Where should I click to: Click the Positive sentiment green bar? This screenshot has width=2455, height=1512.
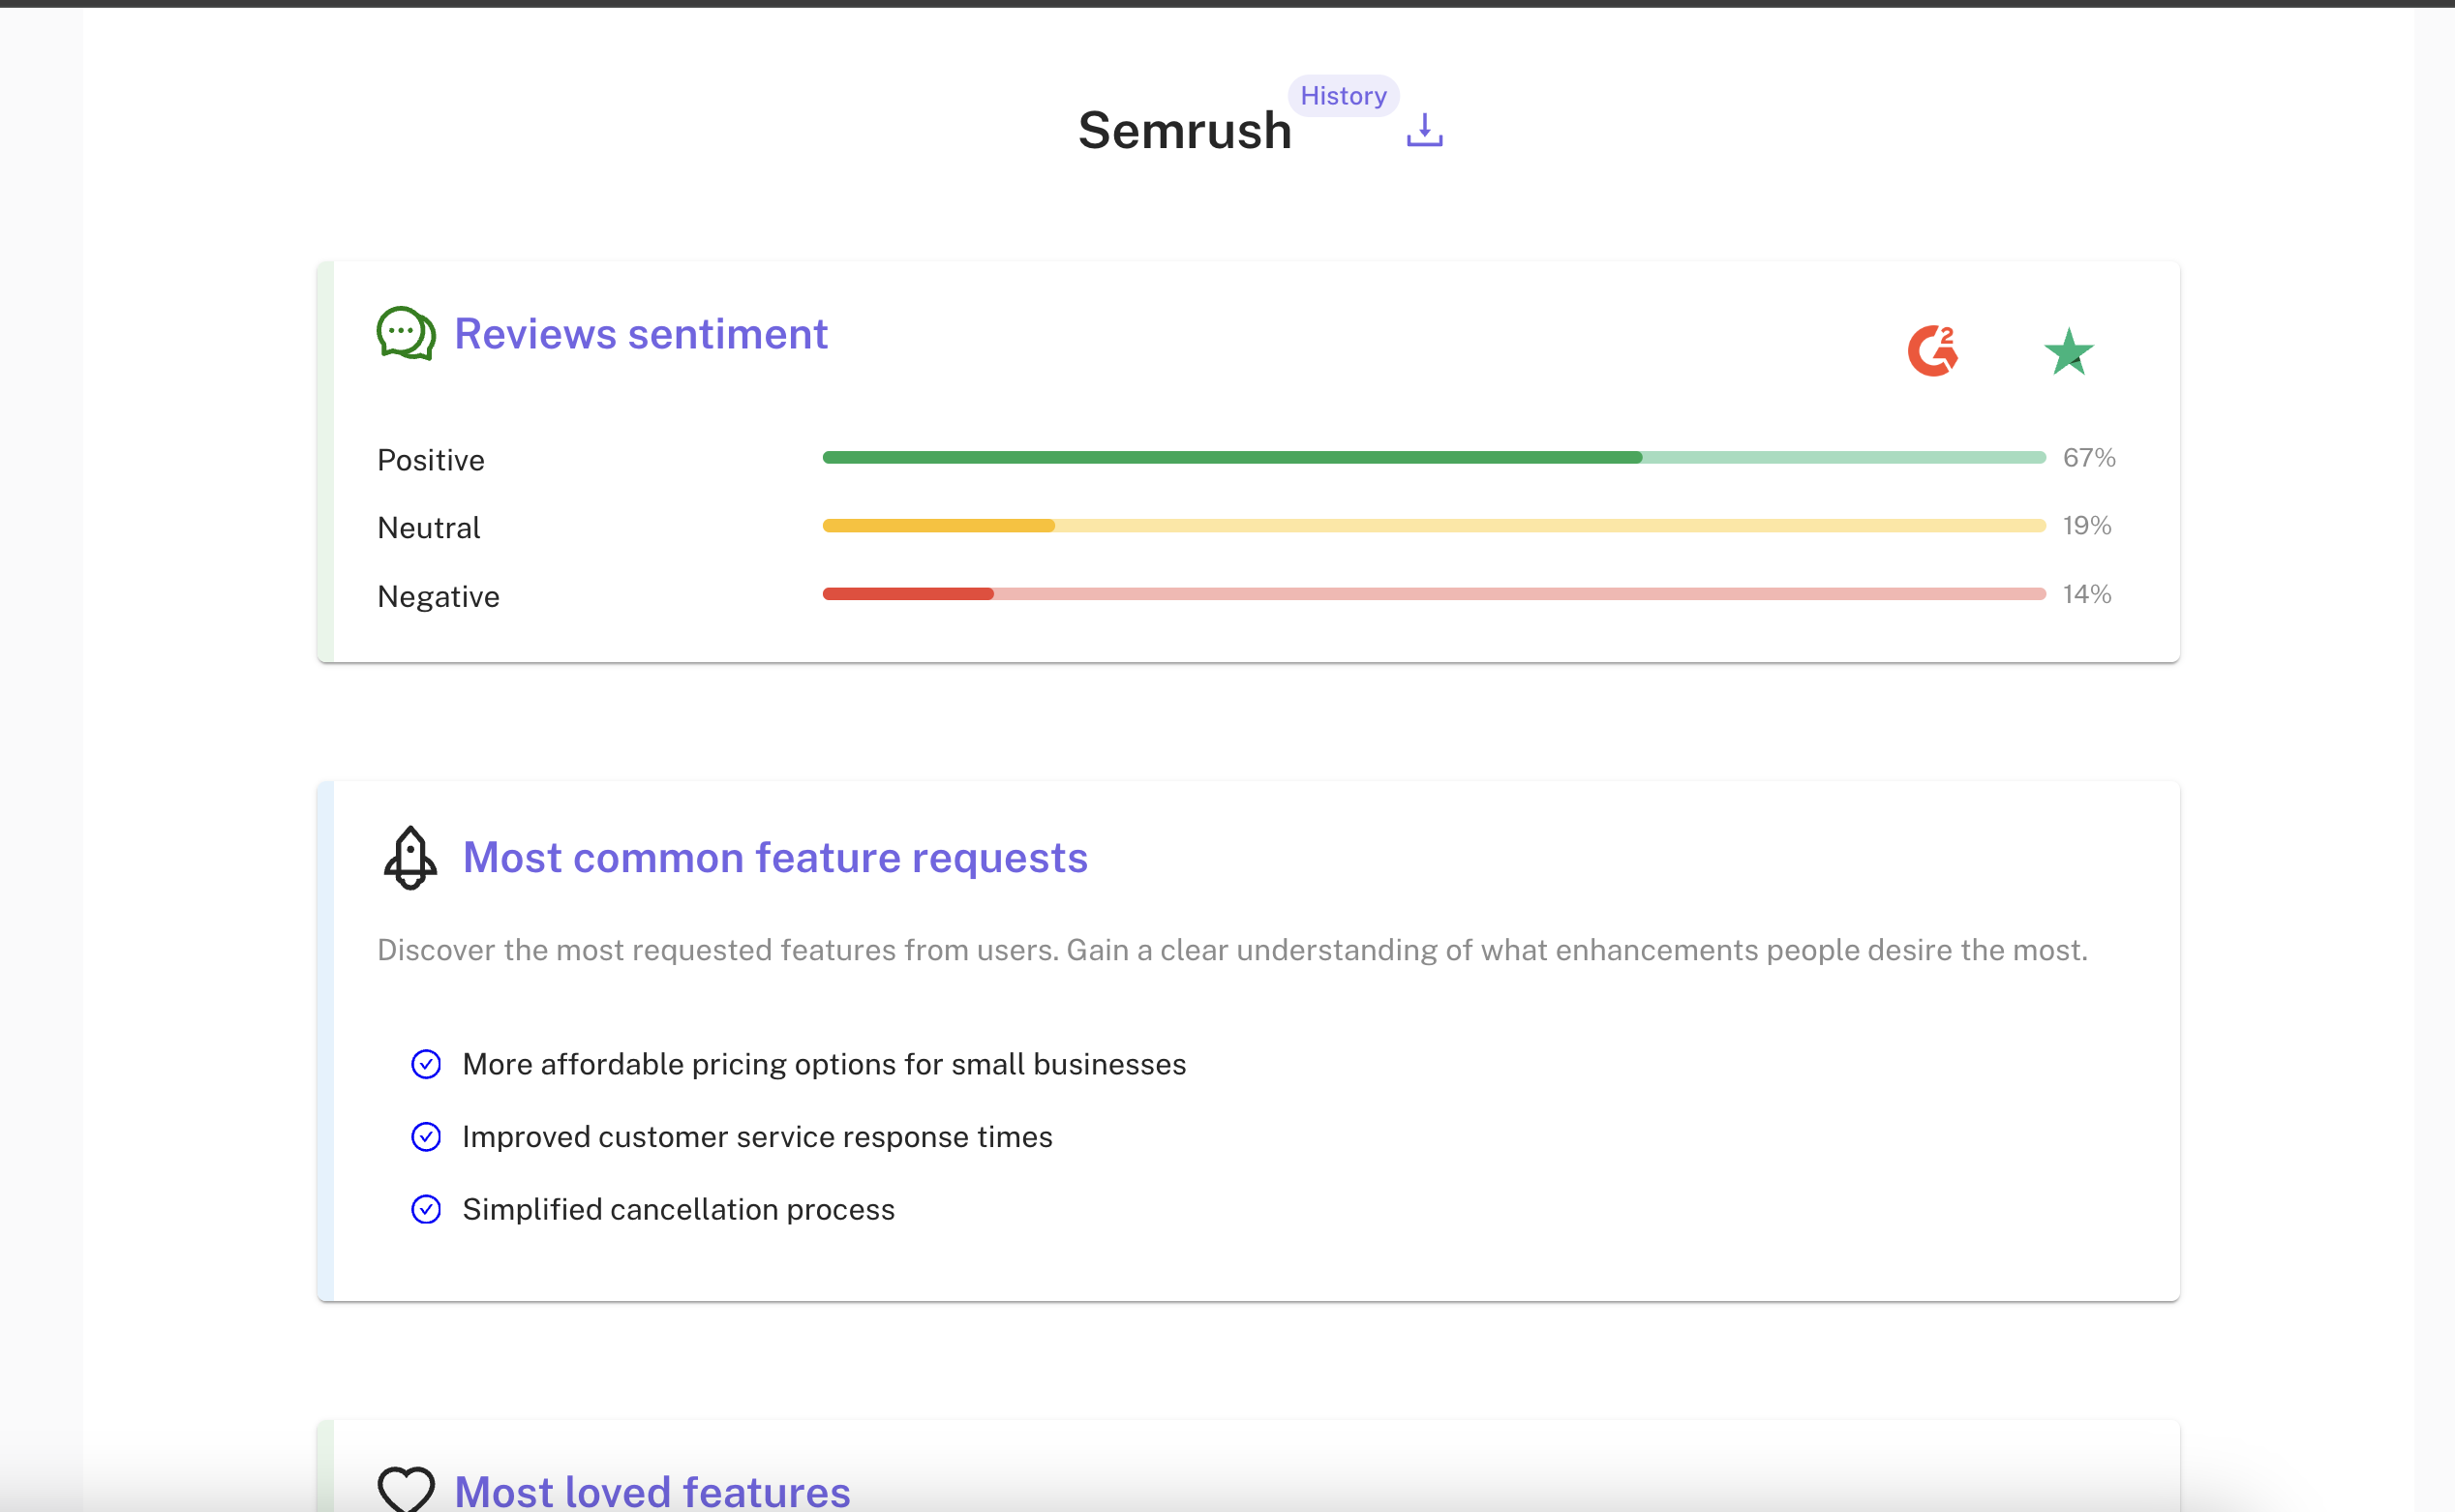click(x=1232, y=458)
